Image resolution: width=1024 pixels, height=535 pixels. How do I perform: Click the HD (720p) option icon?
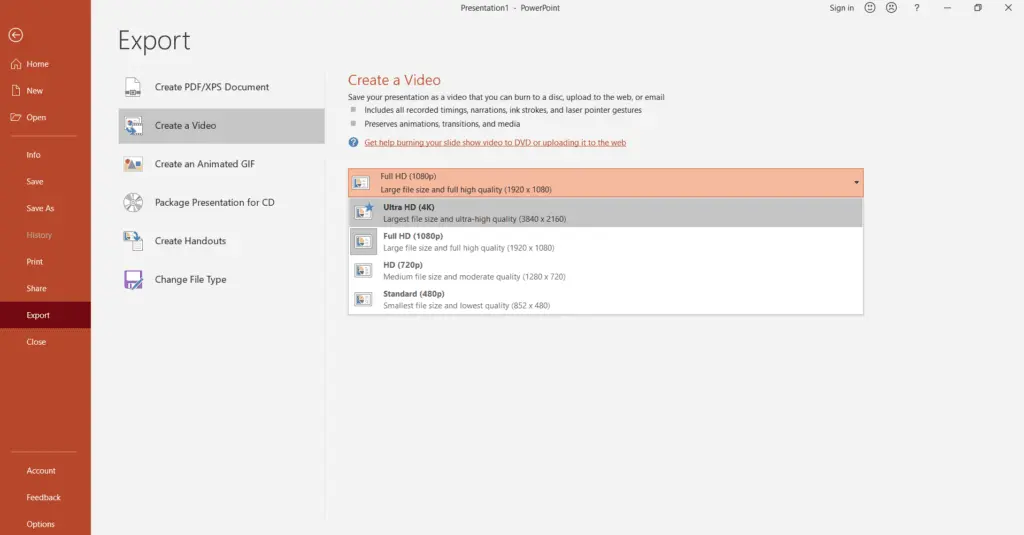(x=363, y=270)
